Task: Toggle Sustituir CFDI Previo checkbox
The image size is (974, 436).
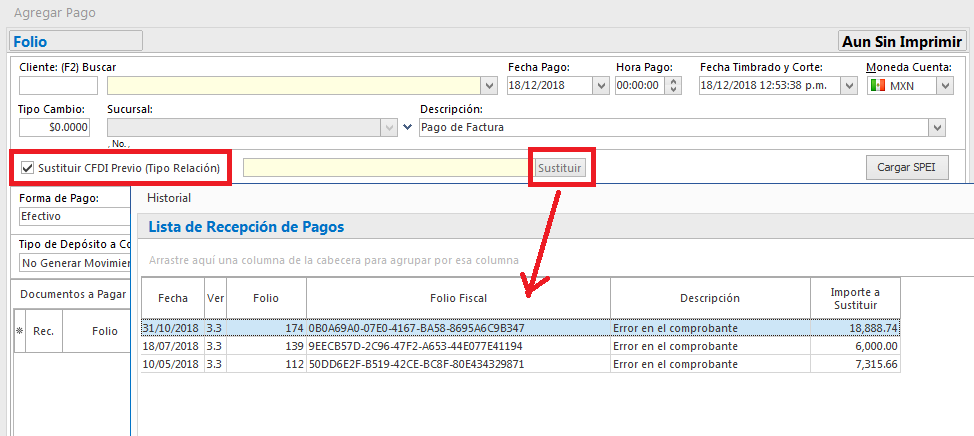Action: (x=28, y=168)
